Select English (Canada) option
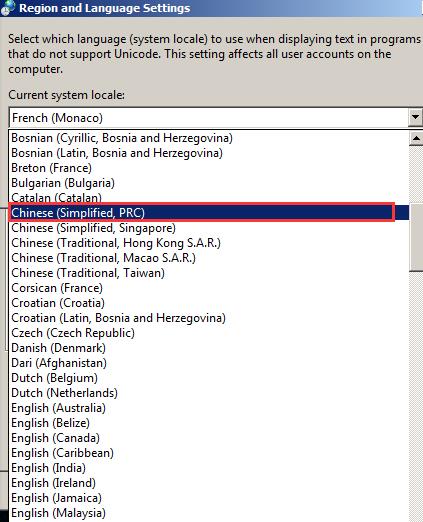Image resolution: width=423 pixels, height=522 pixels. pos(209,438)
